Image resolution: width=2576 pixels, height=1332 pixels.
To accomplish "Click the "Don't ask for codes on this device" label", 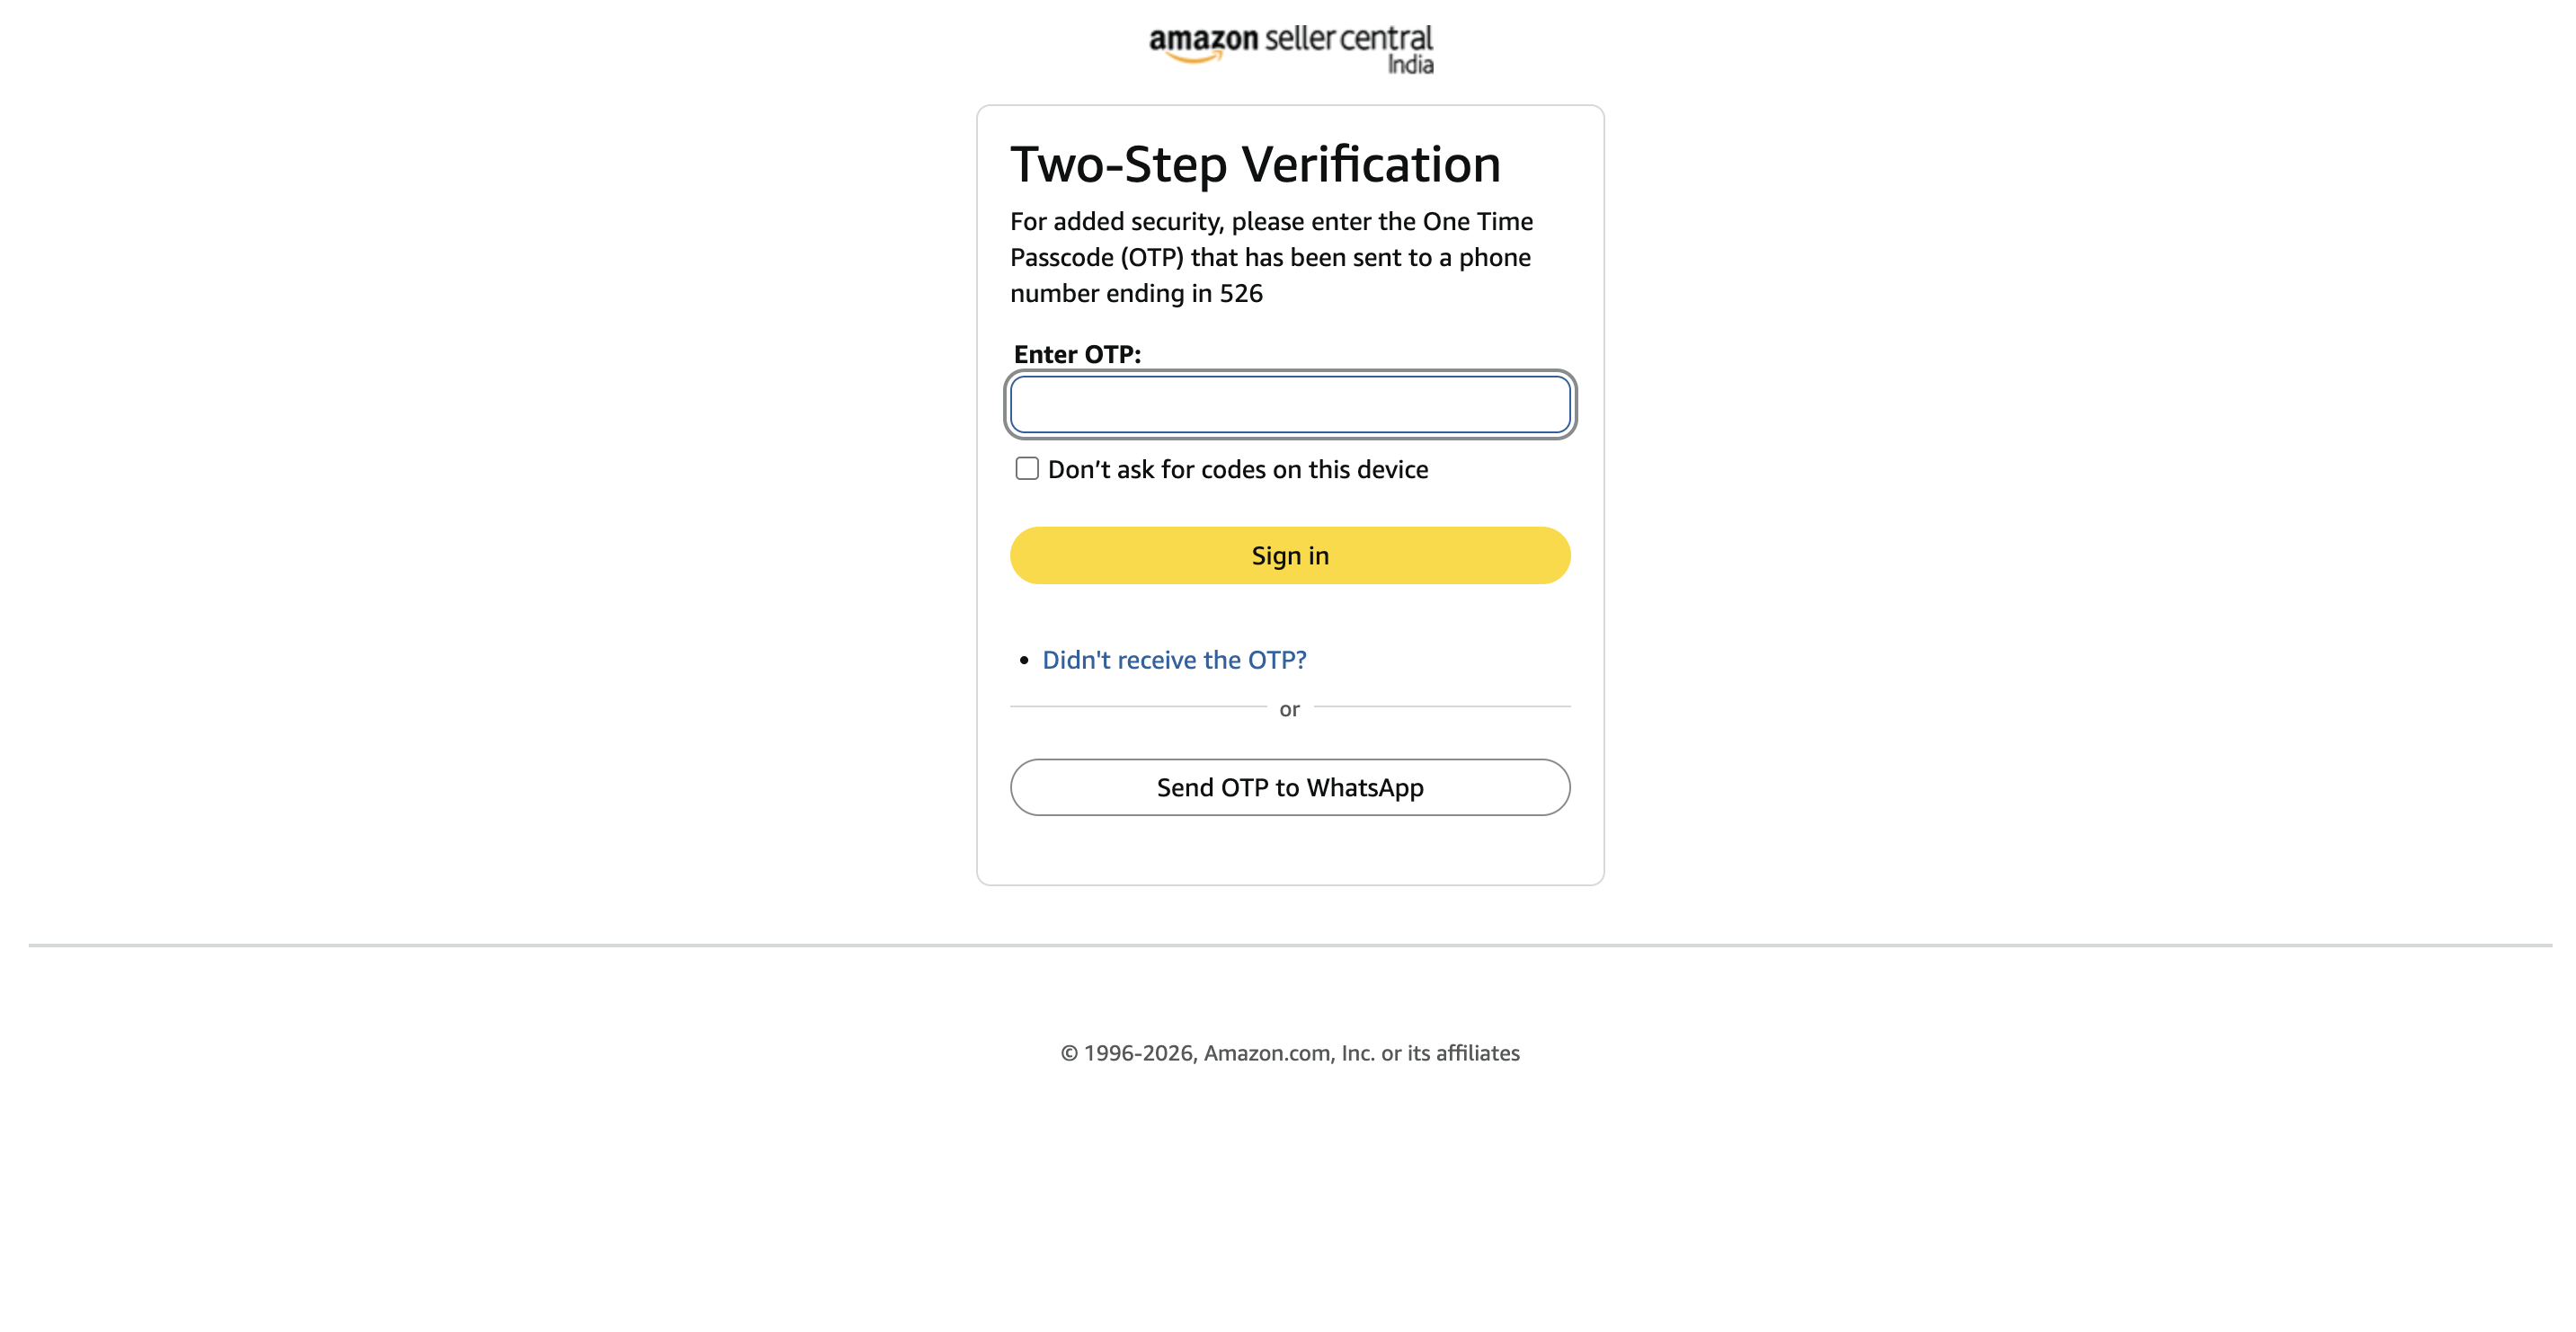I will click(1237, 470).
